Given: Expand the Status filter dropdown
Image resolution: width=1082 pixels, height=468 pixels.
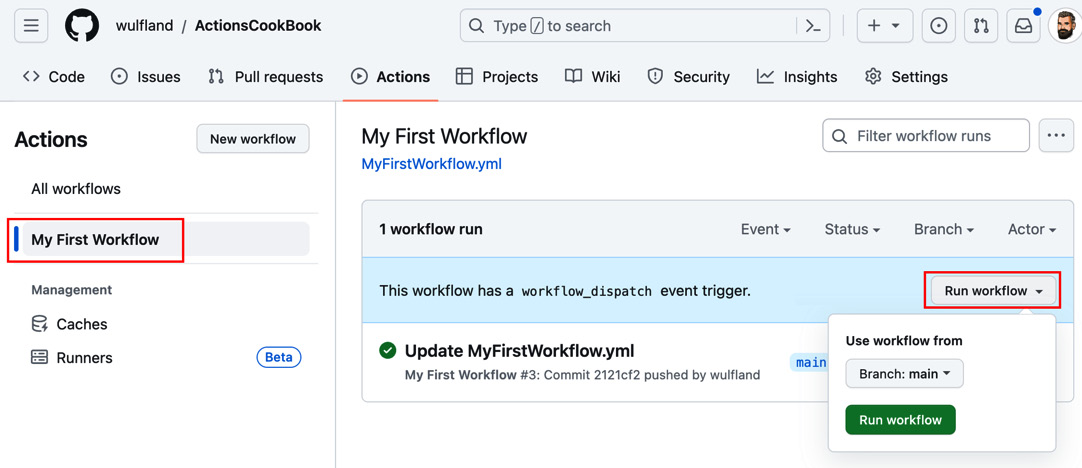Looking at the screenshot, I should (852, 229).
